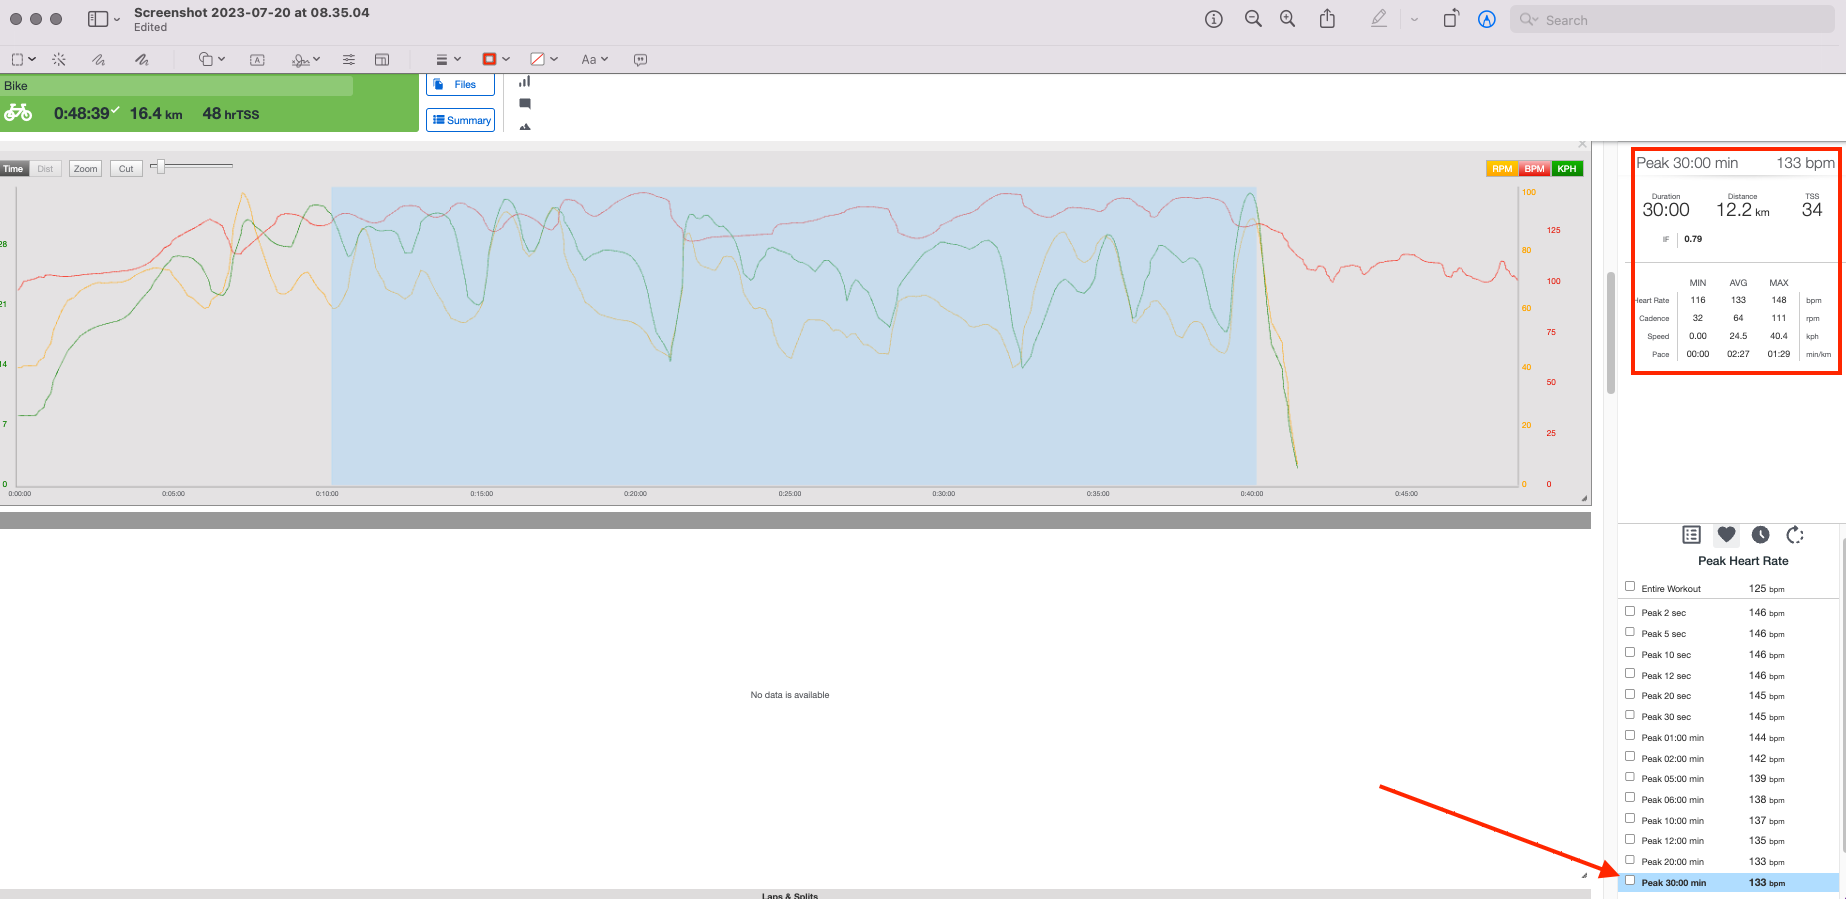Select the Highlight pen tool
The image size is (1846, 899).
1379,19
